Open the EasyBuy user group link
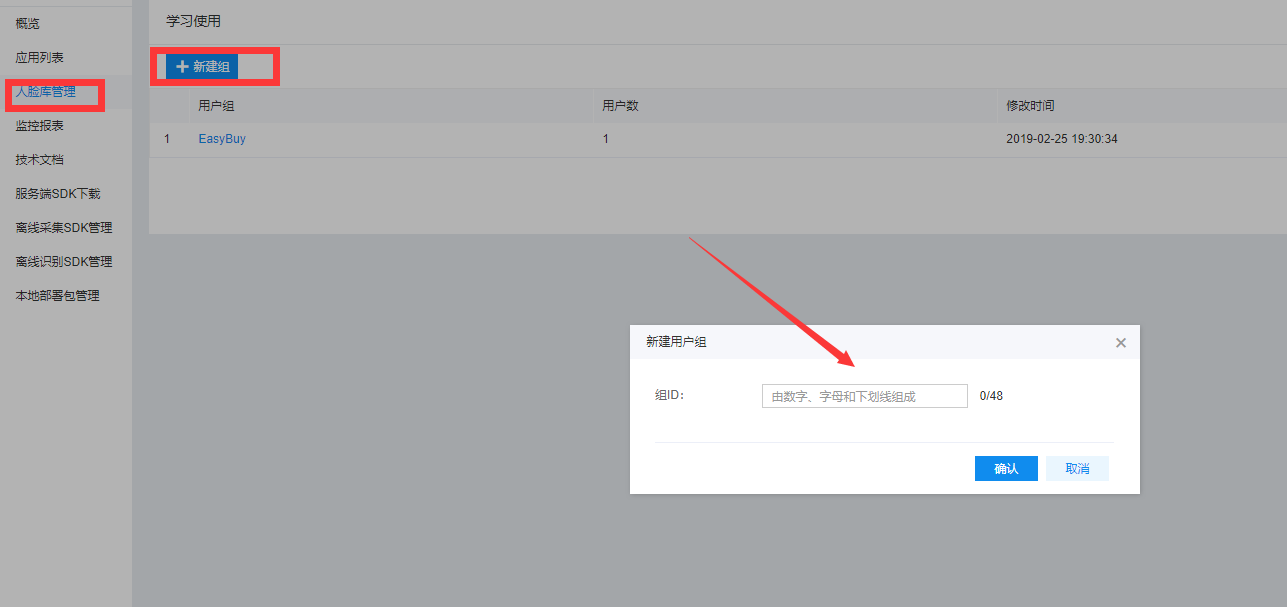The height and width of the screenshot is (607, 1287). pos(222,139)
